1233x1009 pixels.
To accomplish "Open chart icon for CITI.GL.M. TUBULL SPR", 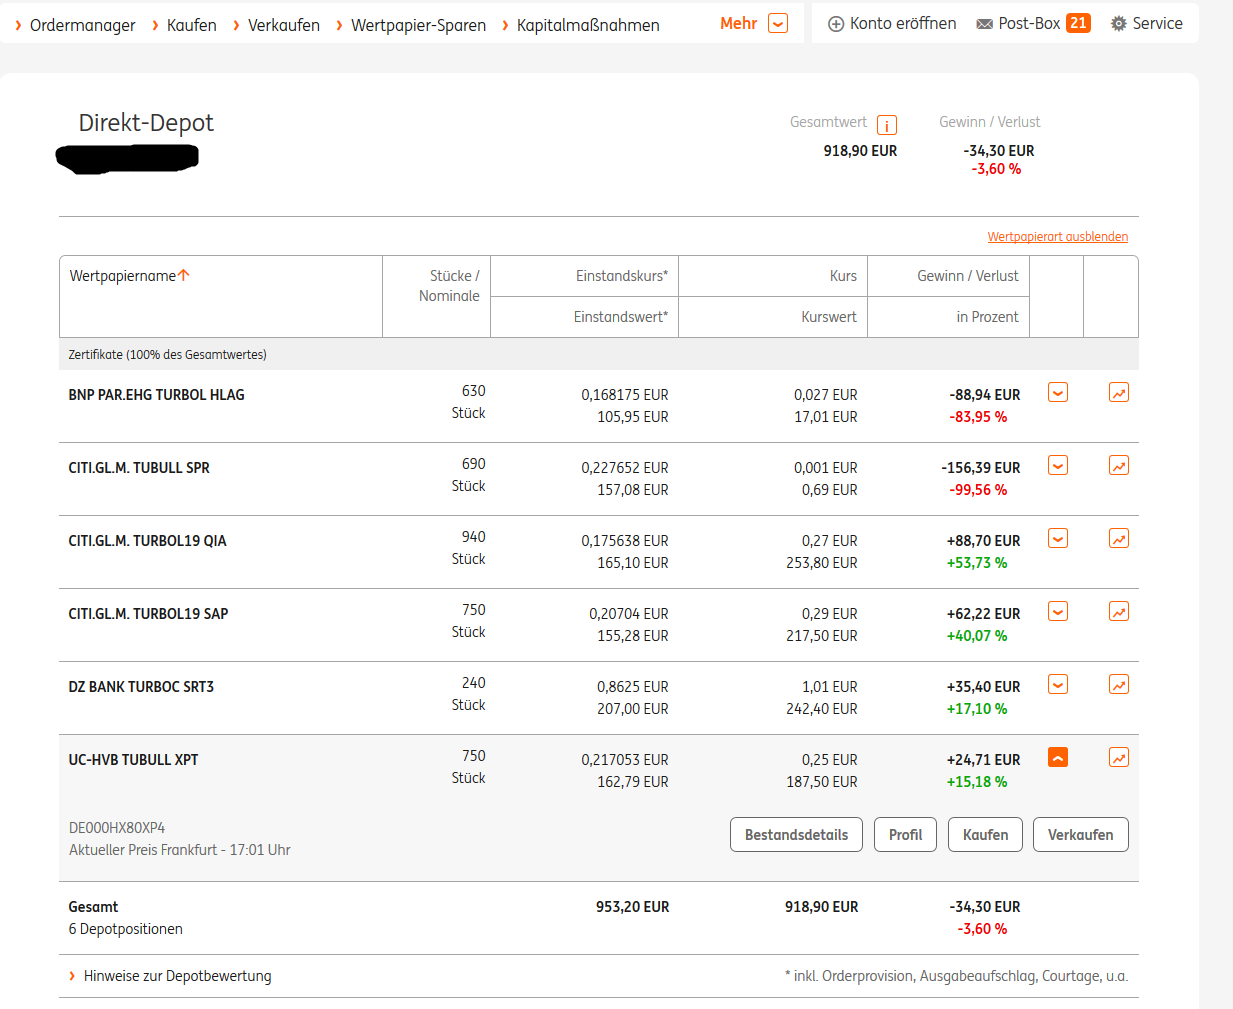I will pyautogui.click(x=1118, y=466).
